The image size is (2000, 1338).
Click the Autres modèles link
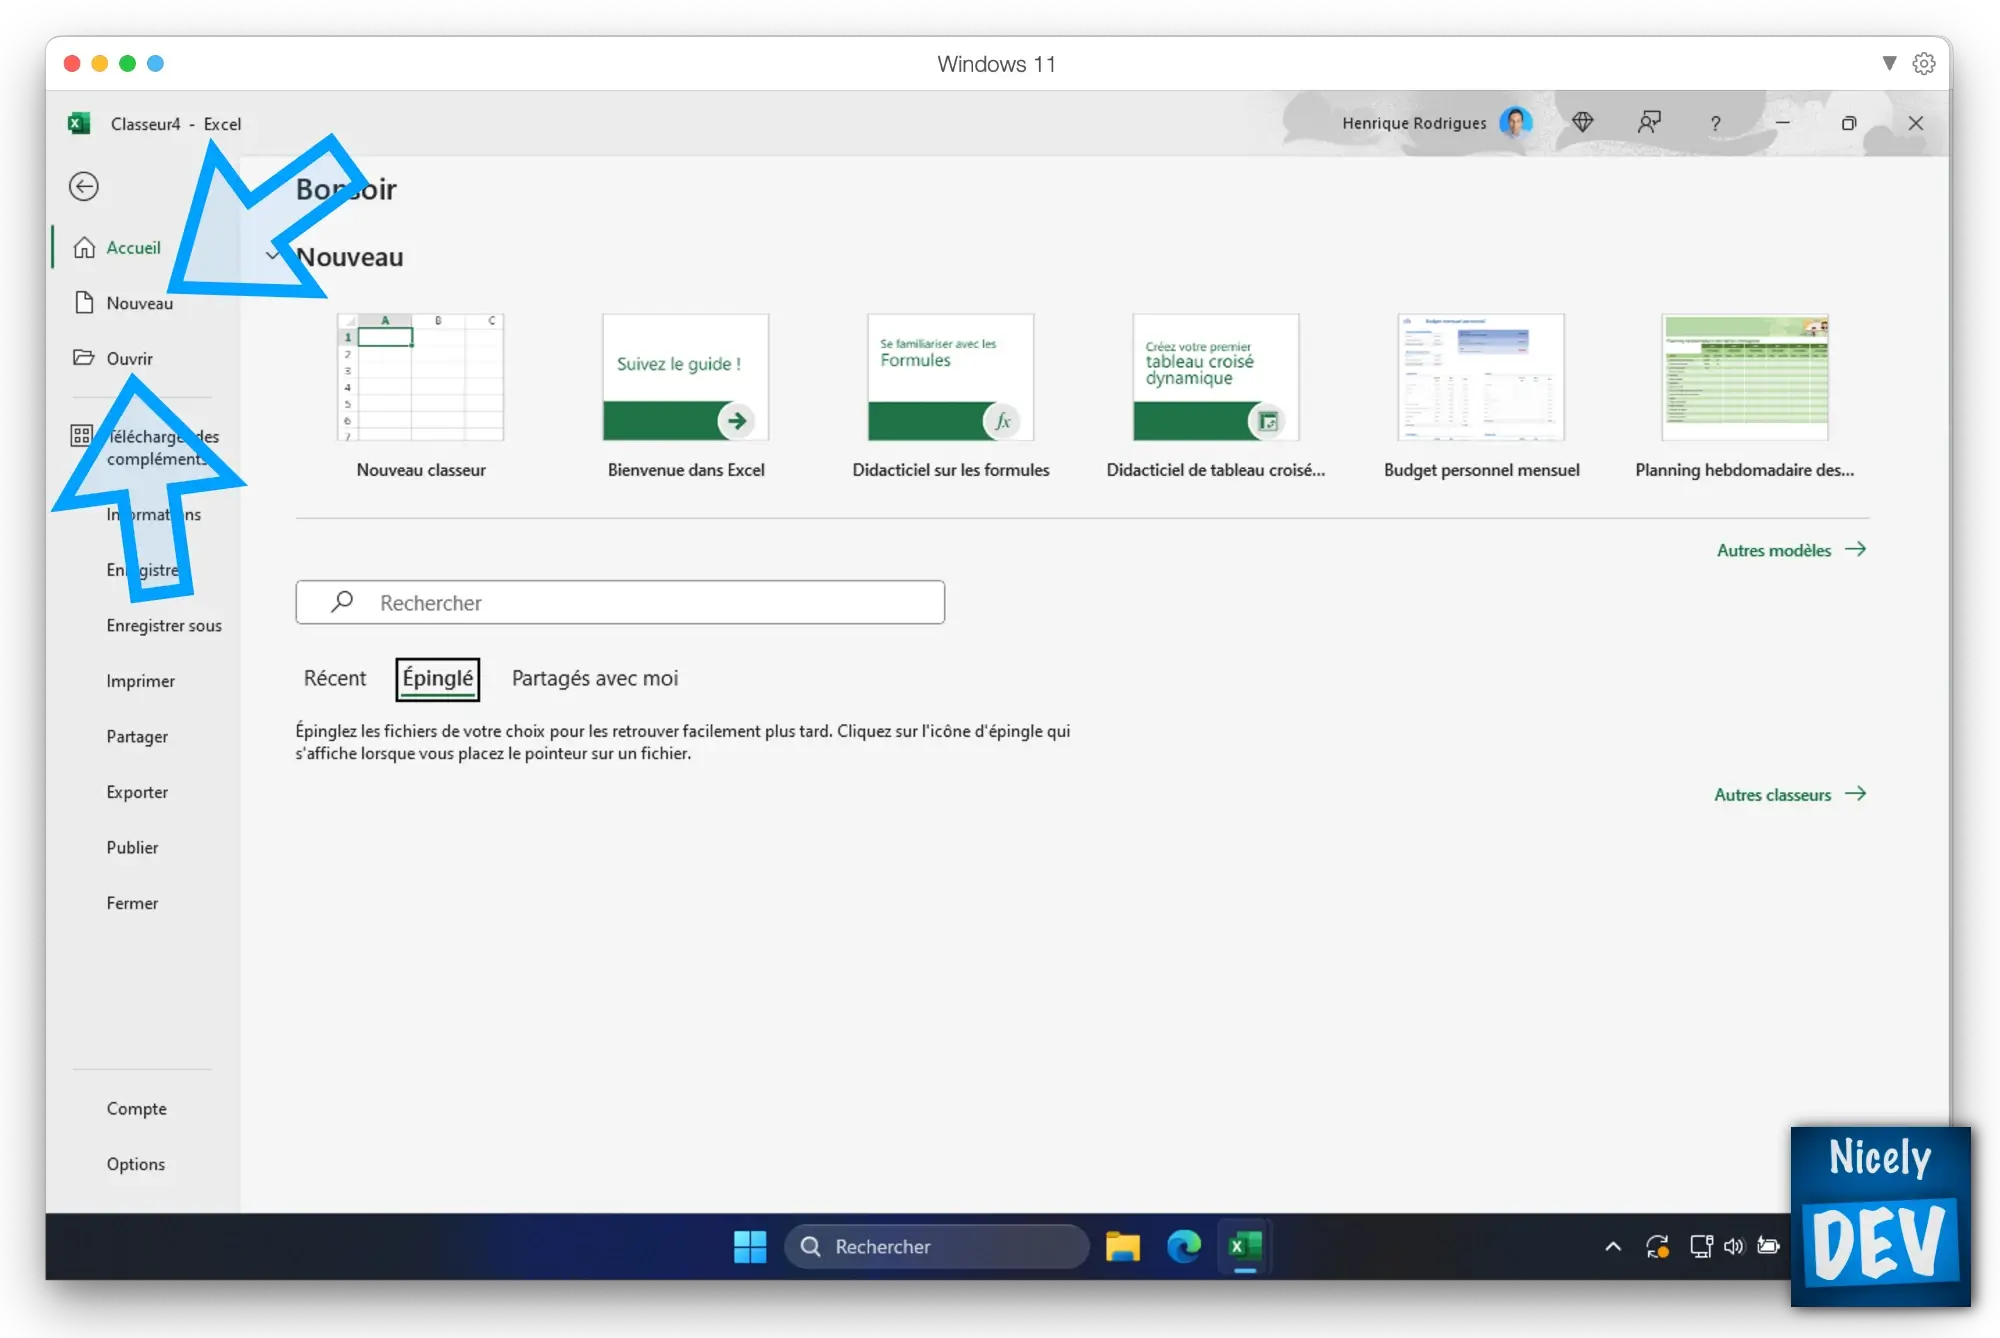point(1791,550)
